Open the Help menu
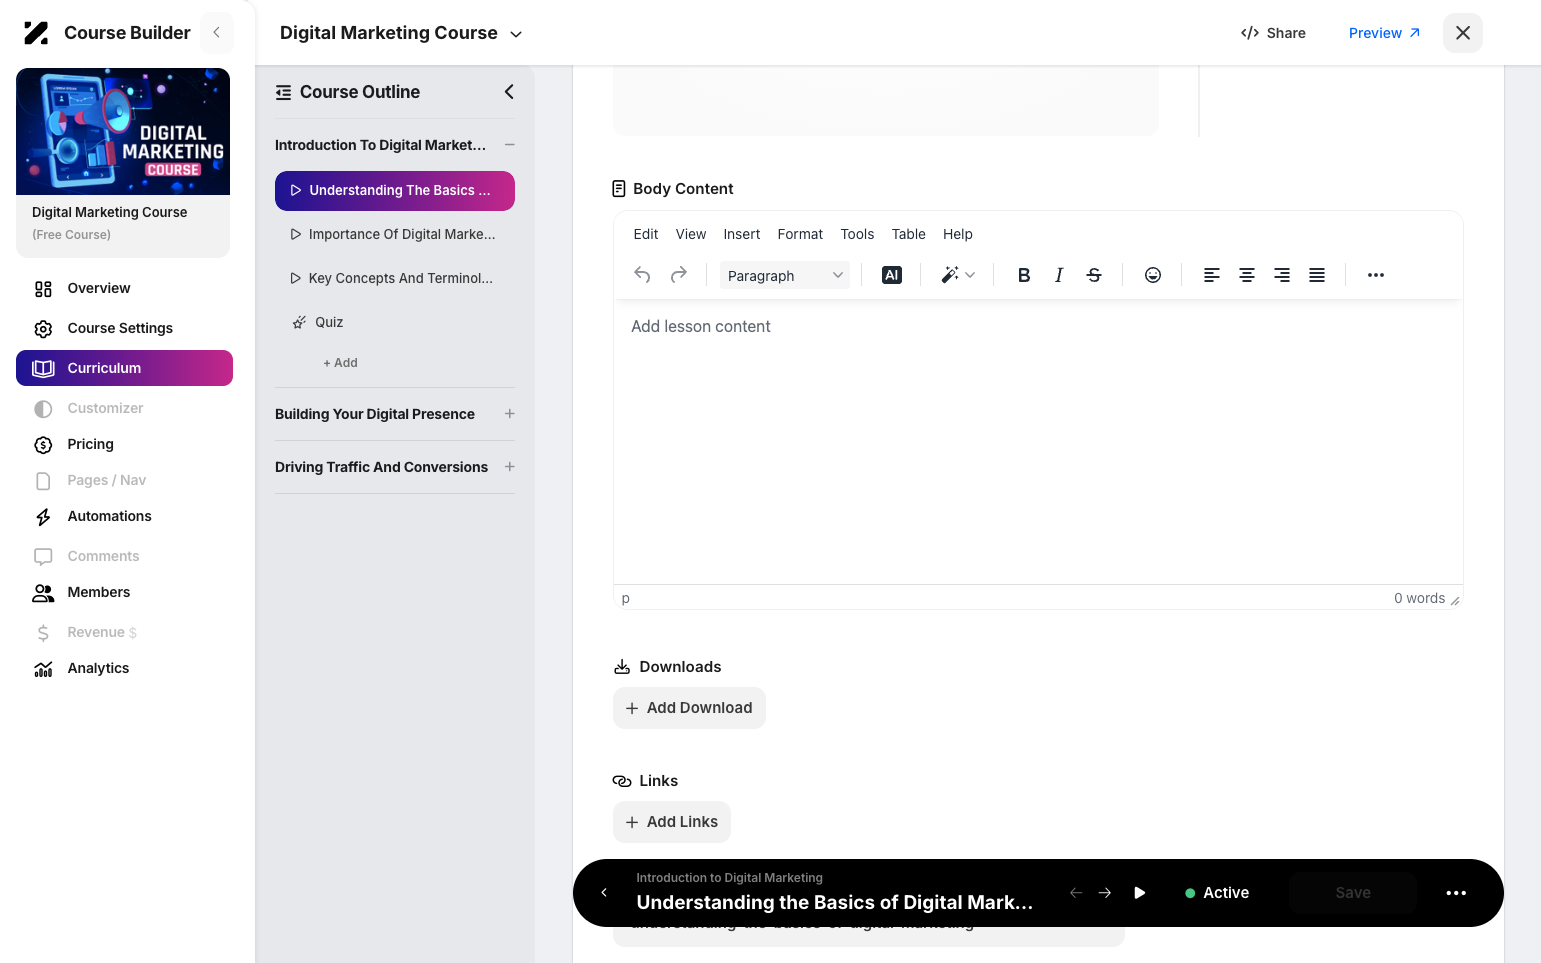1541x963 pixels. point(958,234)
